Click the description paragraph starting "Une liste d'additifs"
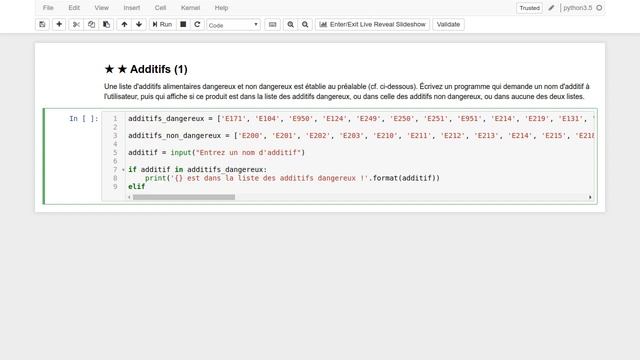Screen dimensions: 640x360 347,91
